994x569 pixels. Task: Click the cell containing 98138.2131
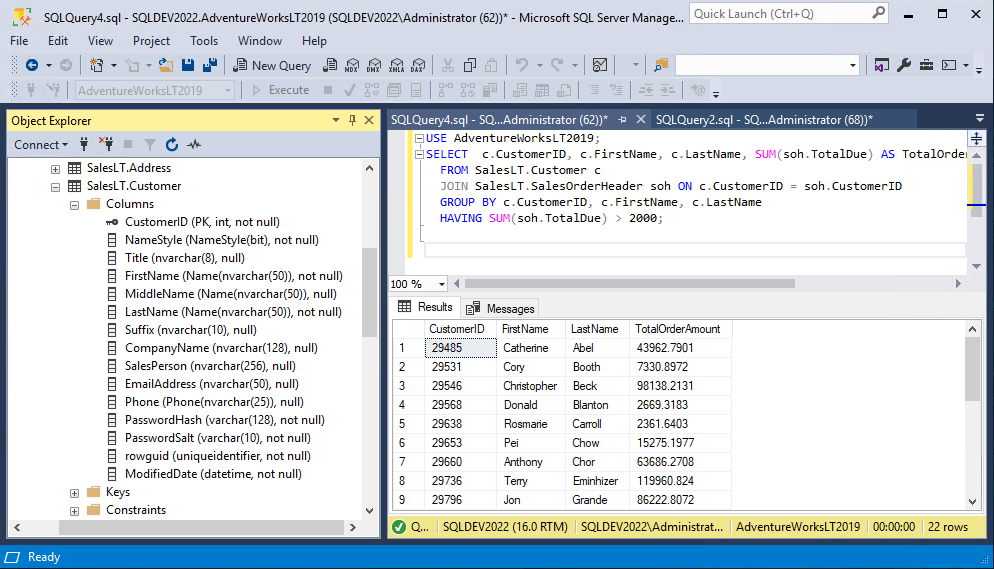(x=680, y=386)
